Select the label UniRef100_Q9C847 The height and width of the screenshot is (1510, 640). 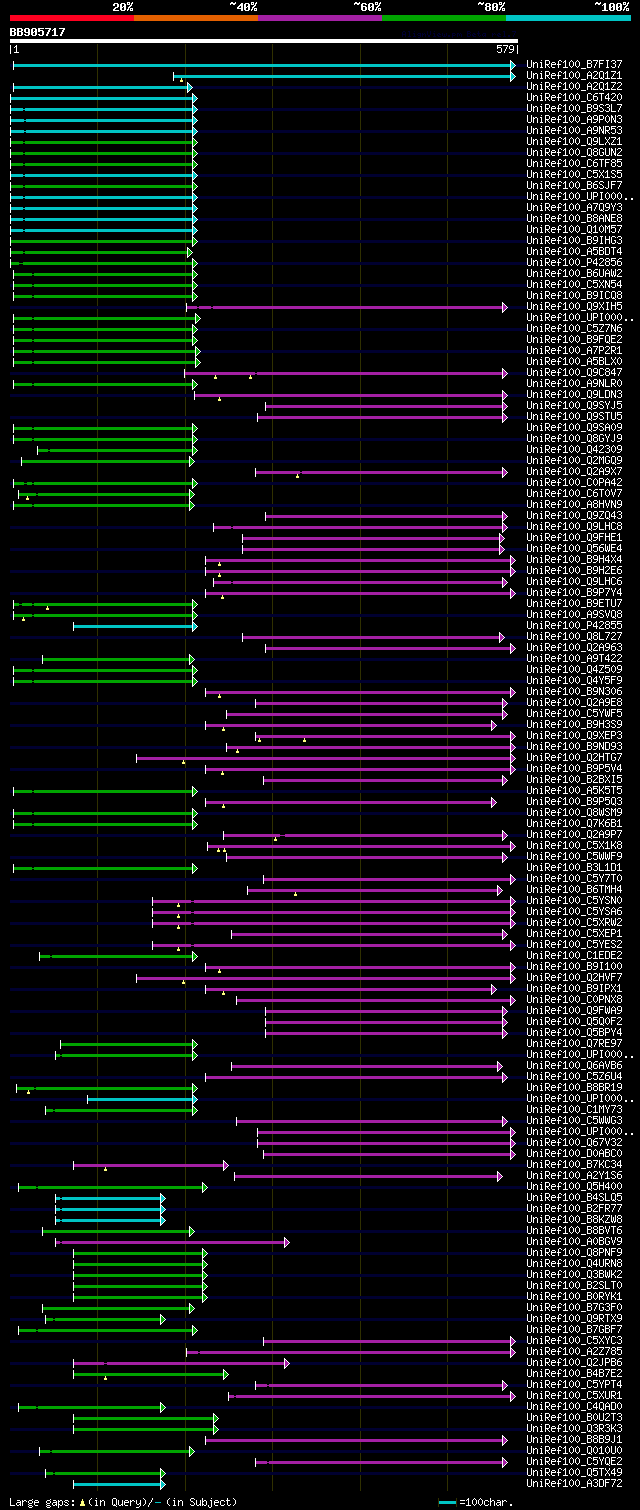coord(574,372)
